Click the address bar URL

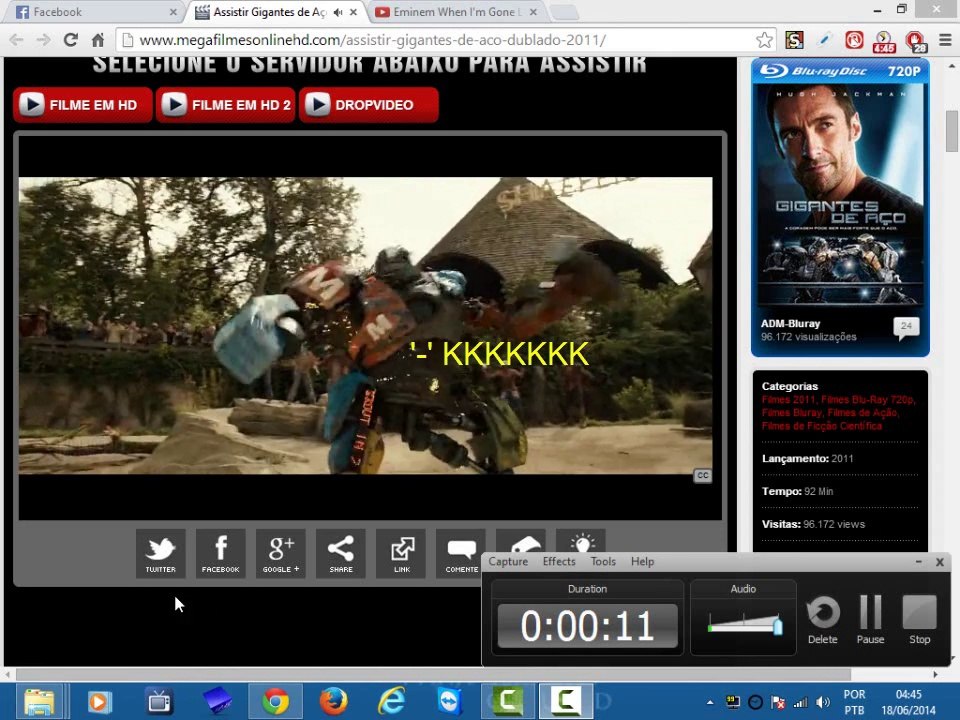tap(372, 40)
